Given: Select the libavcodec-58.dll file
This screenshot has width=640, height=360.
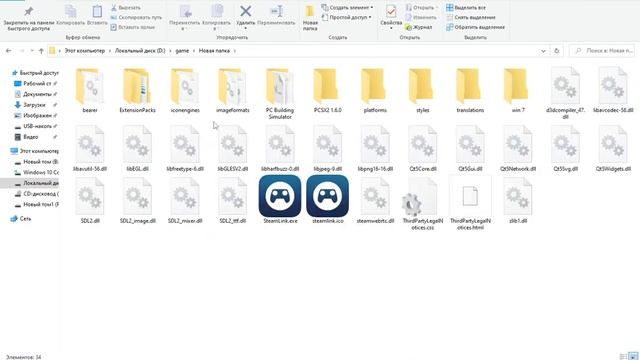Looking at the screenshot, I should [x=613, y=91].
